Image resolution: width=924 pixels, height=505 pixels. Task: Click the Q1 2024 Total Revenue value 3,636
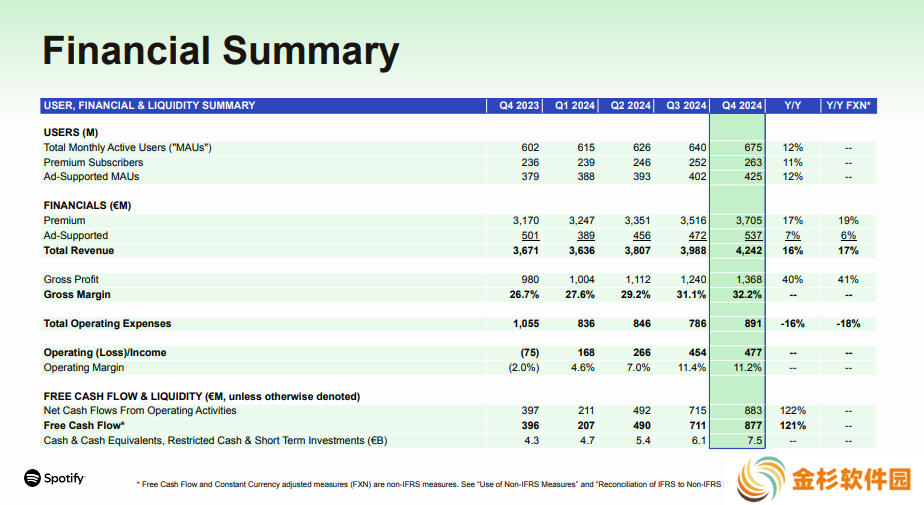580,250
